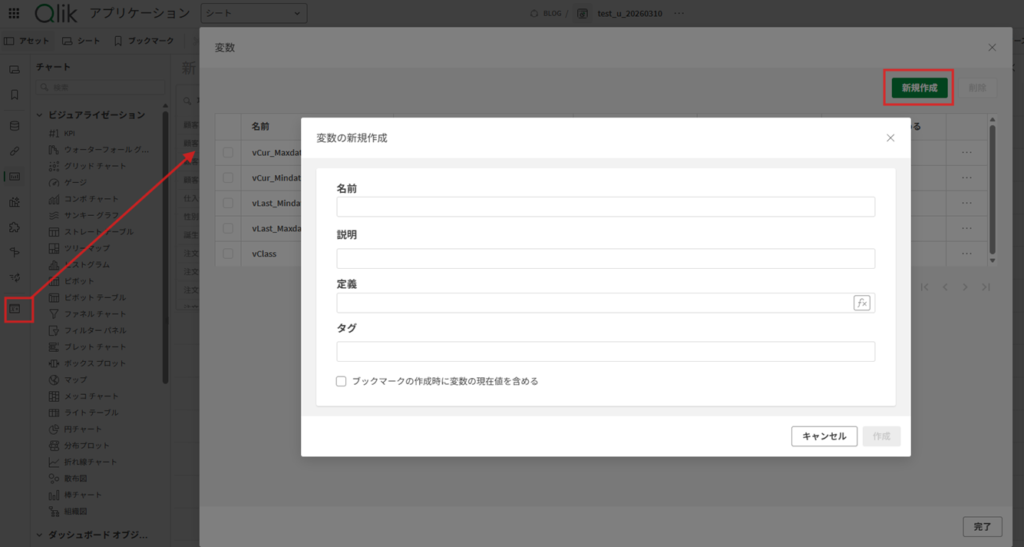The height and width of the screenshot is (547, 1024).
Task: Open the more options menu beside test_u_20260310
Action: 680,13
